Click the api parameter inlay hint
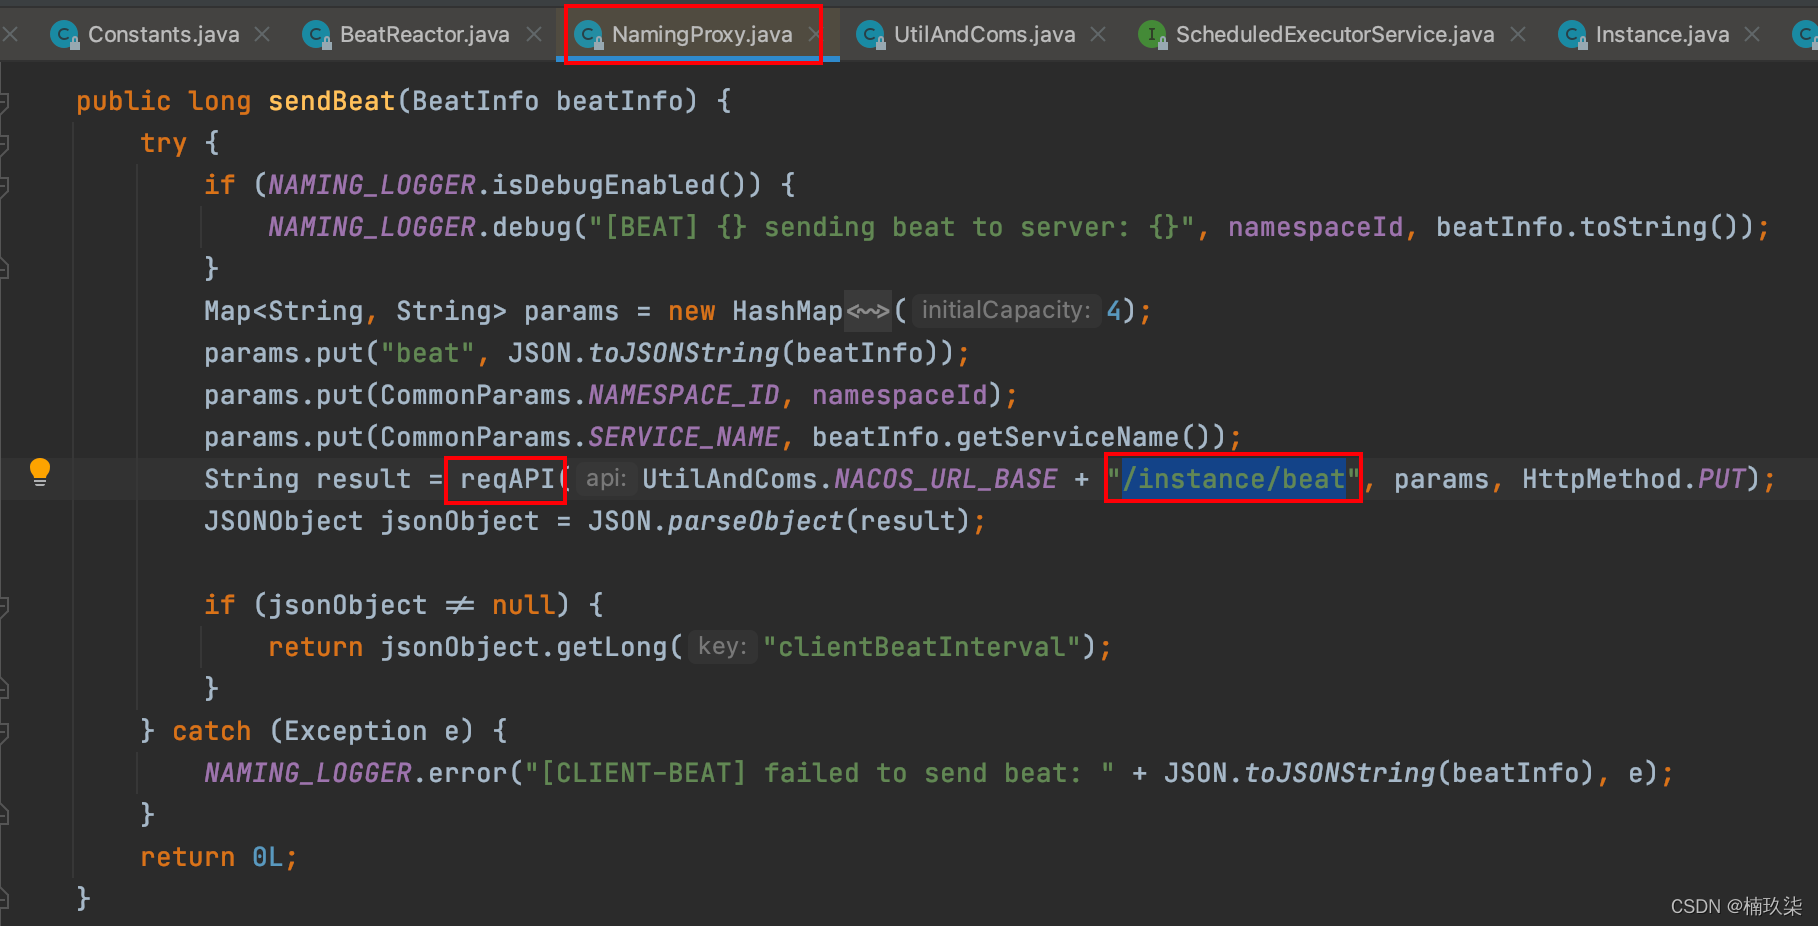 (x=606, y=478)
